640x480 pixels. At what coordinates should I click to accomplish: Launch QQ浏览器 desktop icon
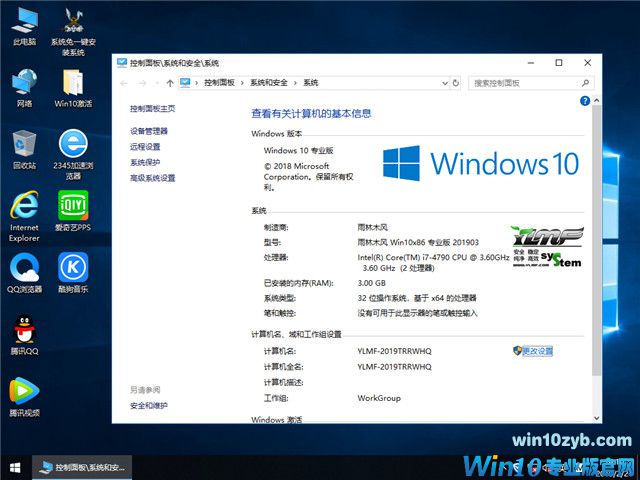click(24, 273)
